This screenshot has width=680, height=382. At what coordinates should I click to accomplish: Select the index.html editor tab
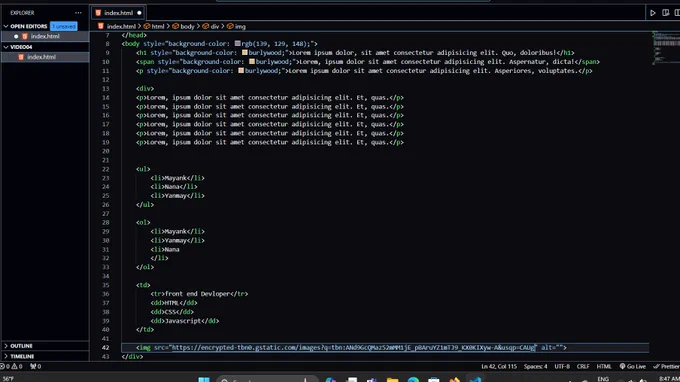point(118,13)
